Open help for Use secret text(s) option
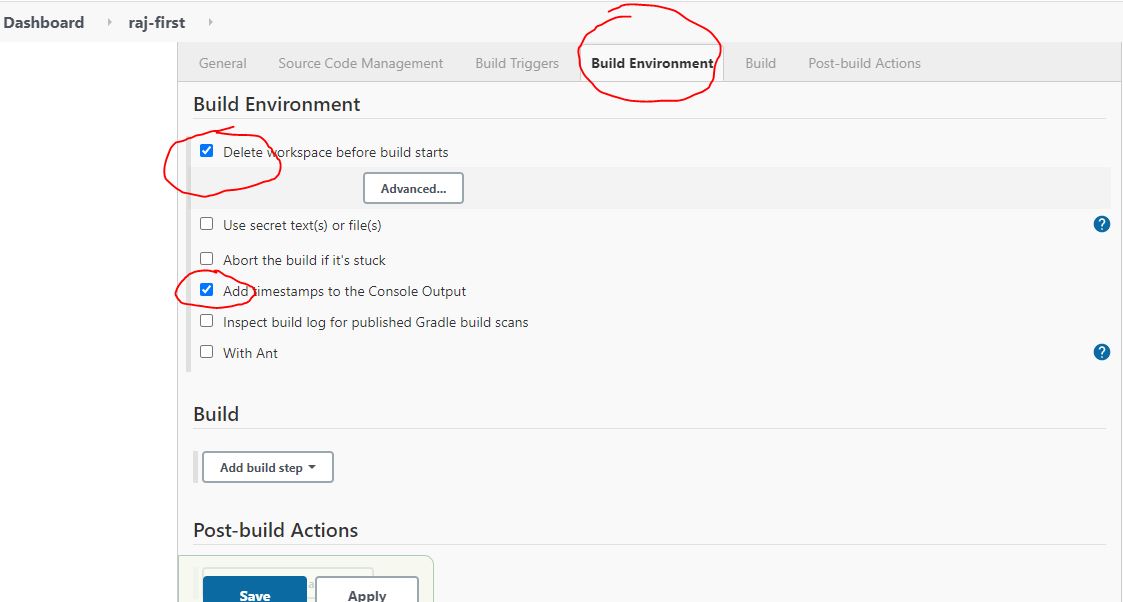Screen dimensions: 1123x602 (1101, 224)
